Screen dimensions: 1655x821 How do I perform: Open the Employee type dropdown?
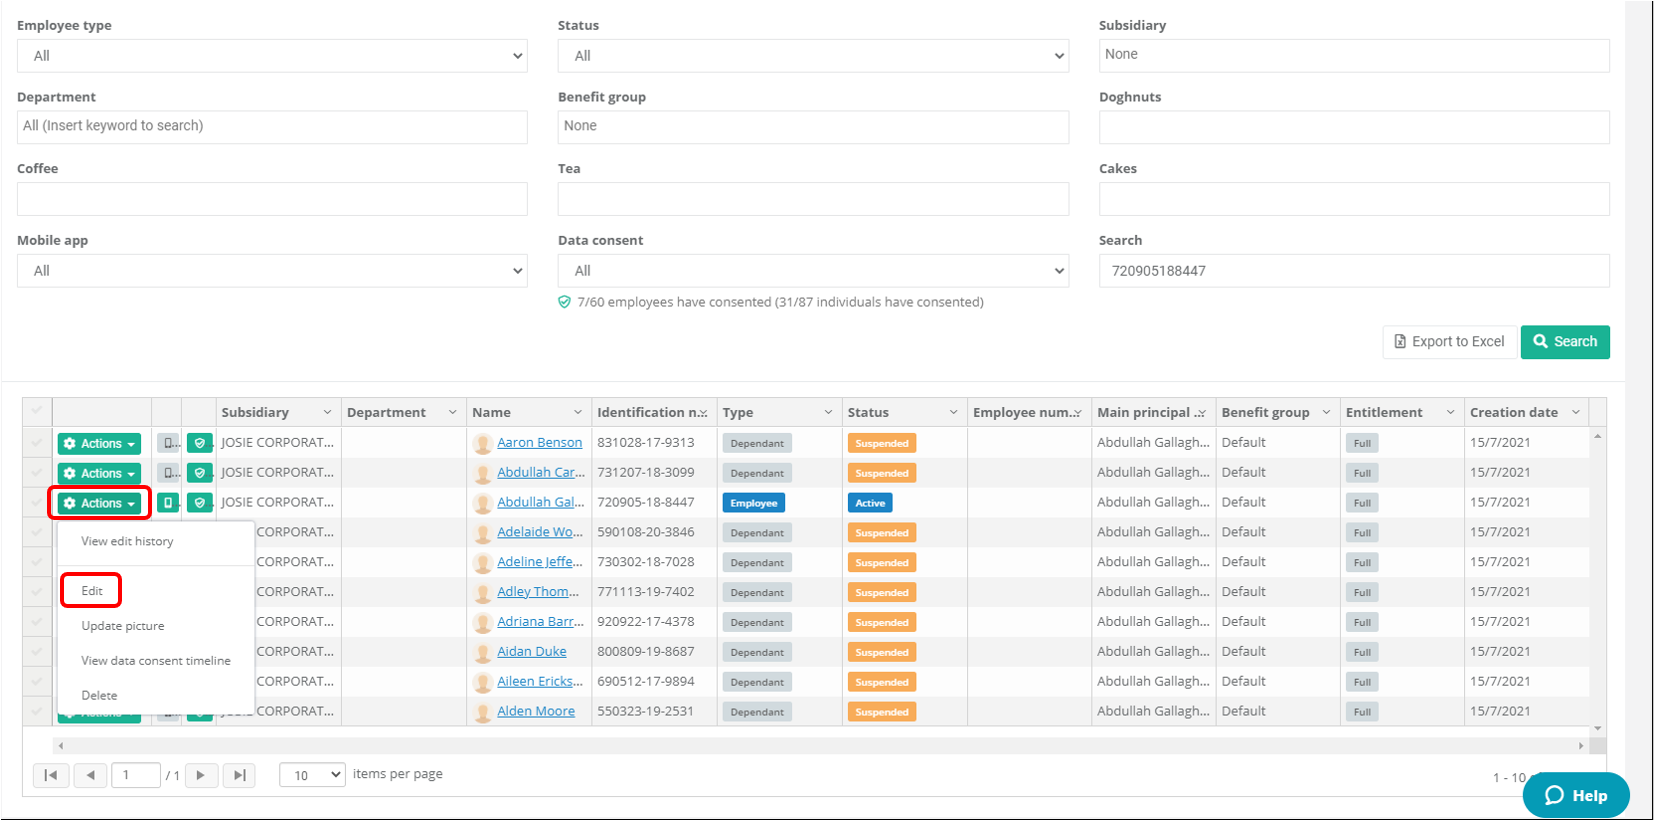[x=272, y=56]
